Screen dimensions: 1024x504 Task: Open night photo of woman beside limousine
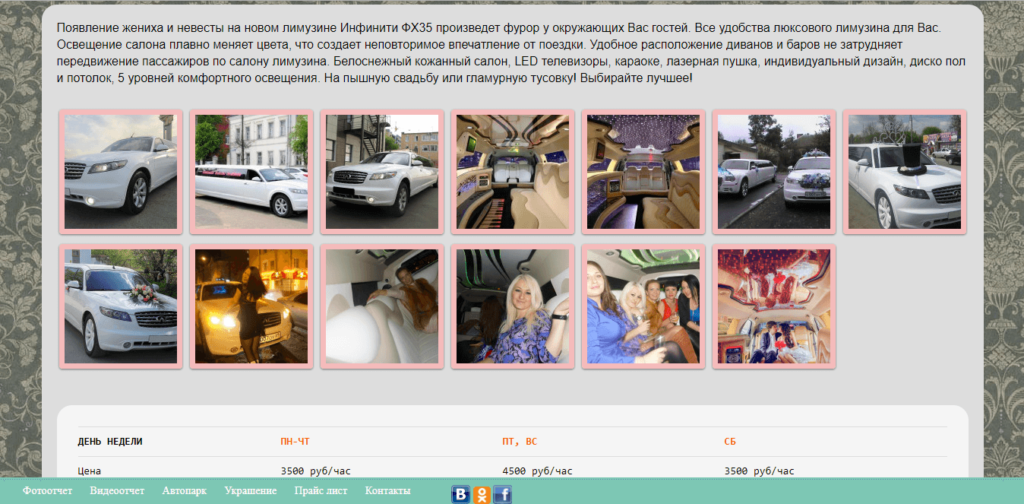251,306
